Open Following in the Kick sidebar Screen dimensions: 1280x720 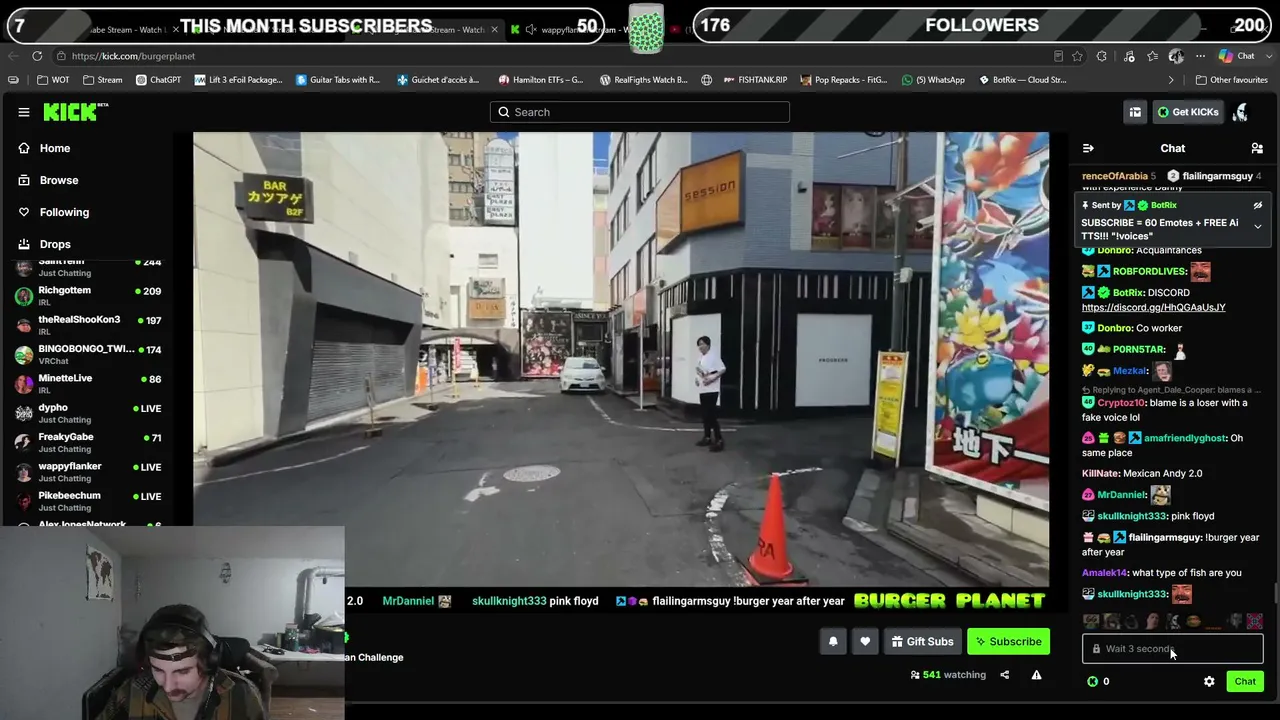tap(64, 212)
